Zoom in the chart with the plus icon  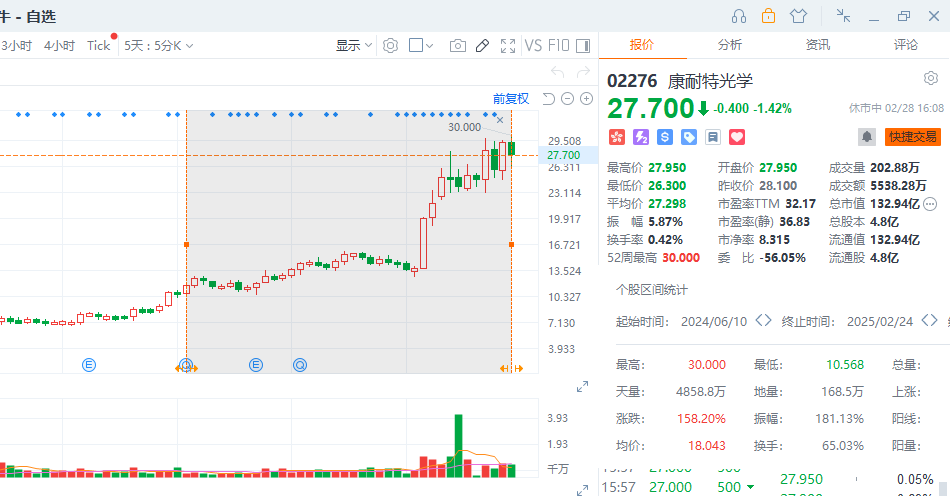click(x=586, y=99)
